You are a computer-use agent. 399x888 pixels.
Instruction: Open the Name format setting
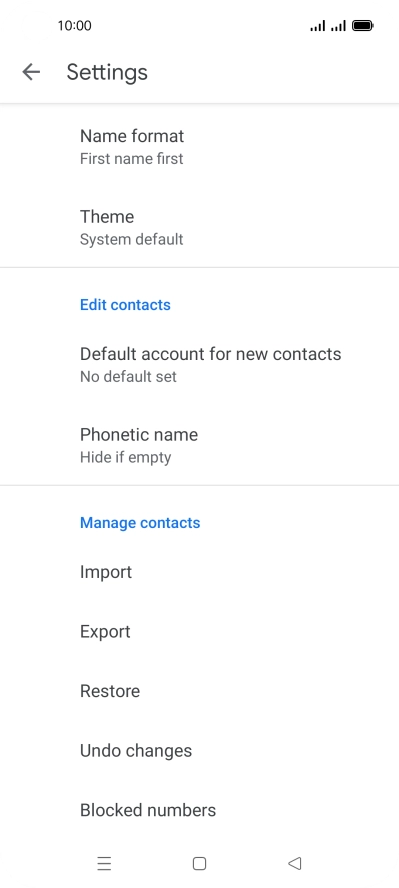tap(199, 146)
